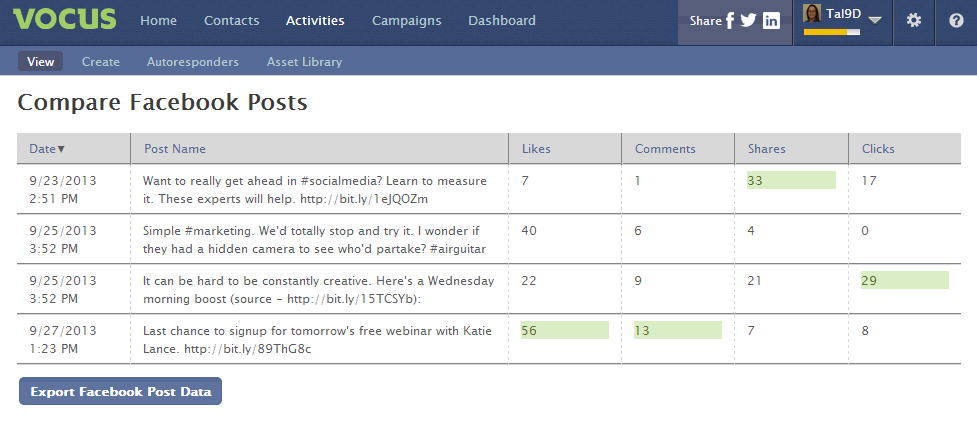Click the highlighted 56 likes bar
Viewport: 977px width, 426px height.
coord(565,330)
